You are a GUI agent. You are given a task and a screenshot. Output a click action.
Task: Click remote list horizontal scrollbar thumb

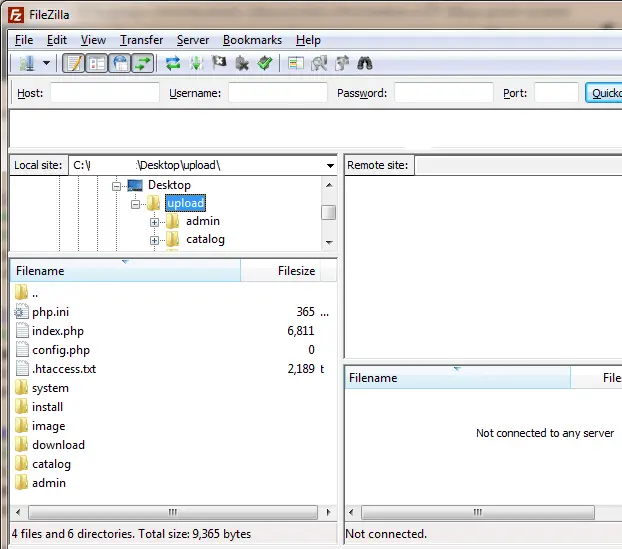pyautogui.click(x=478, y=512)
